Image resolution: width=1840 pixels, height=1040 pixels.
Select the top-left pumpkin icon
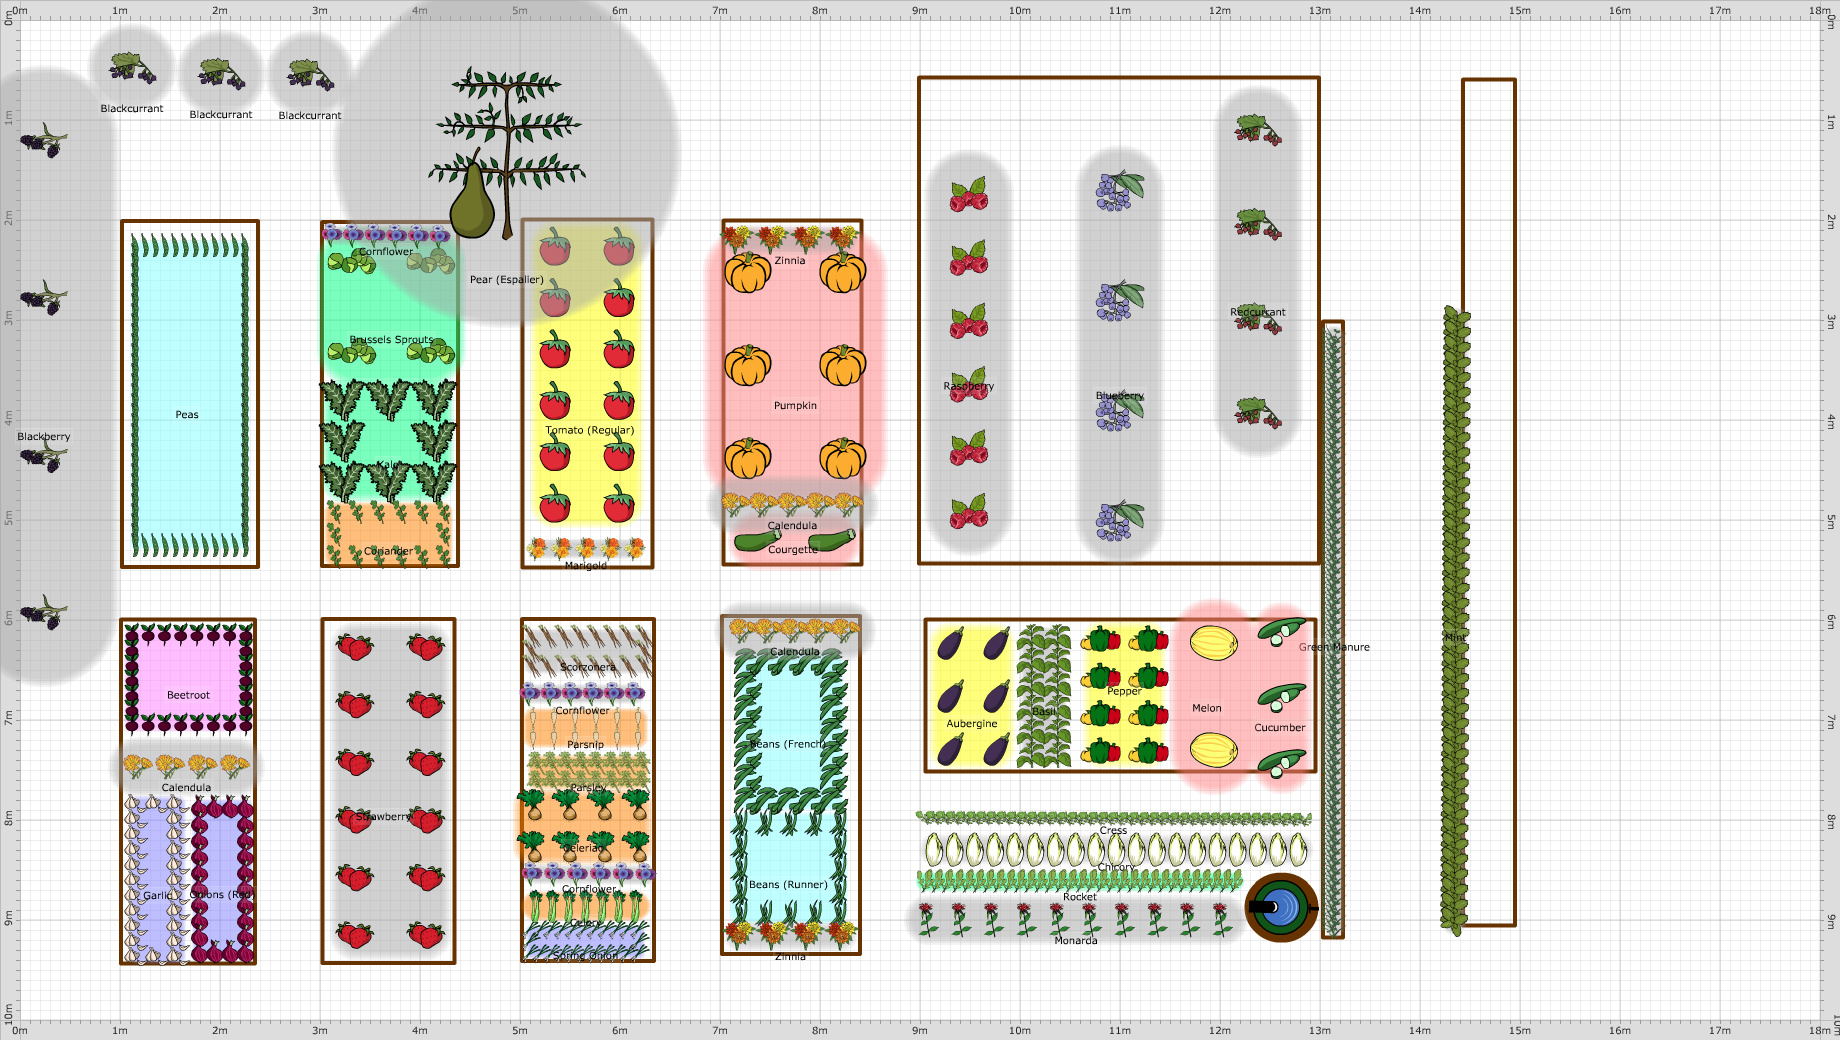click(x=747, y=272)
